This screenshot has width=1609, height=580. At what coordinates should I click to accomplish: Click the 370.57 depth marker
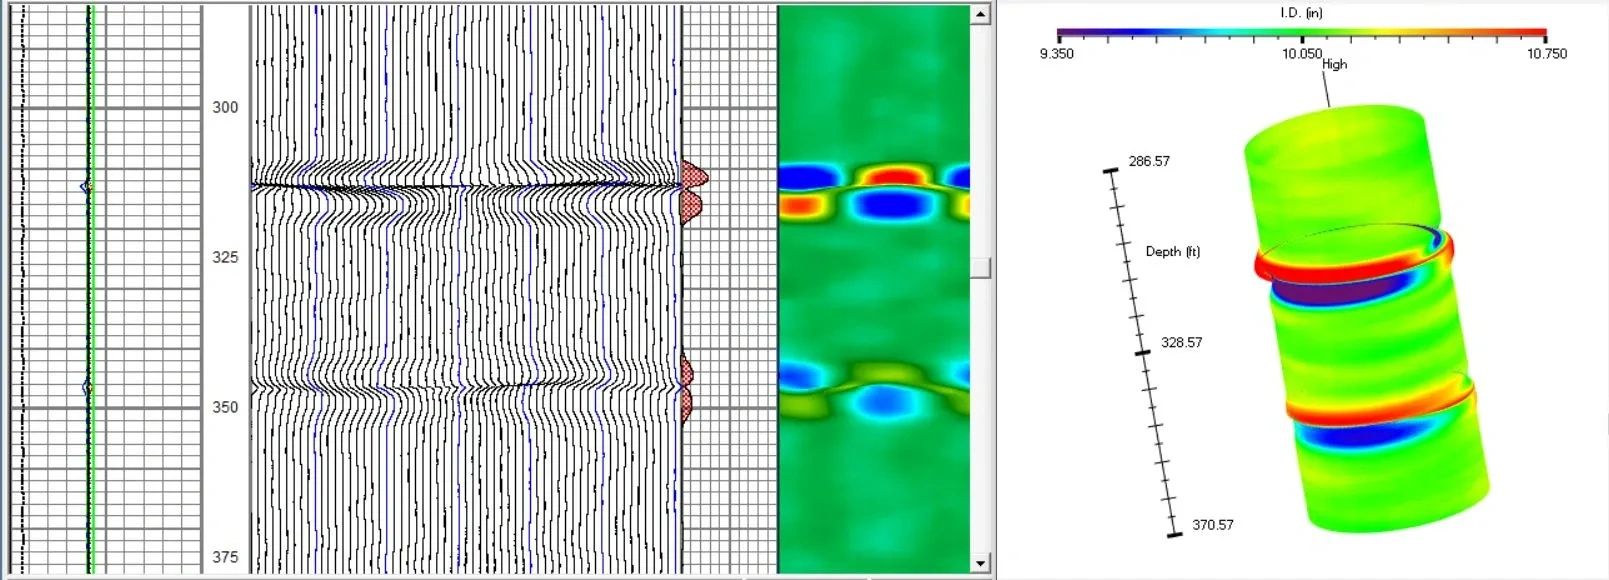1213,524
